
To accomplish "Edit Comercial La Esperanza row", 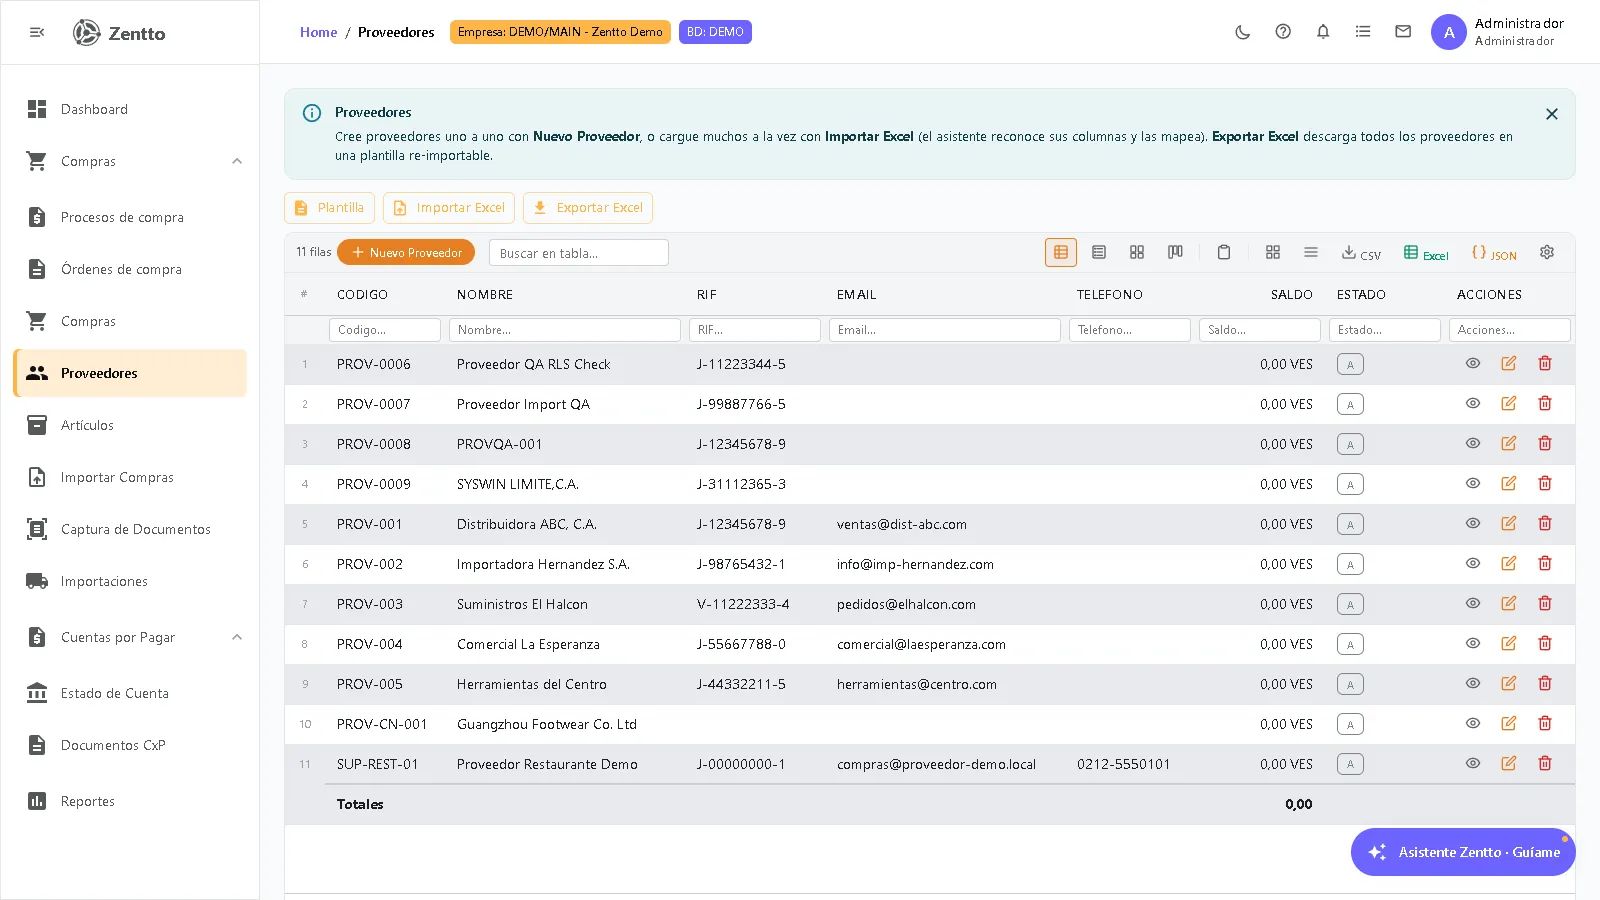I will [1509, 644].
